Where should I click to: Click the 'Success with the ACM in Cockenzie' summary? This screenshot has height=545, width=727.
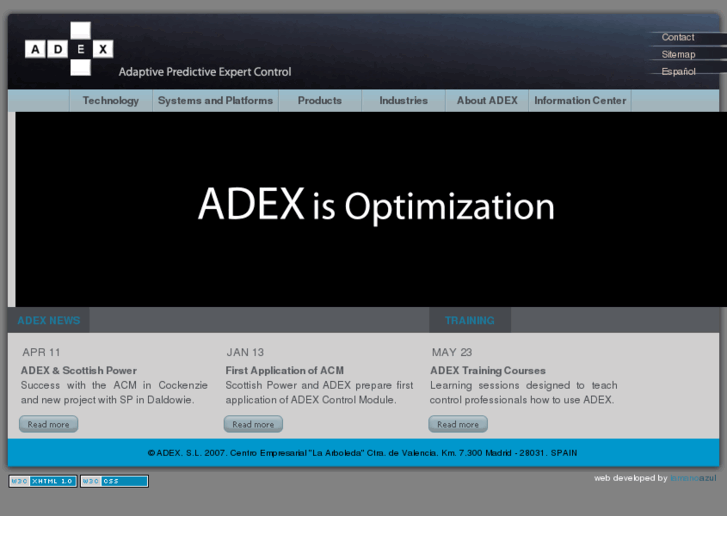tap(114, 392)
